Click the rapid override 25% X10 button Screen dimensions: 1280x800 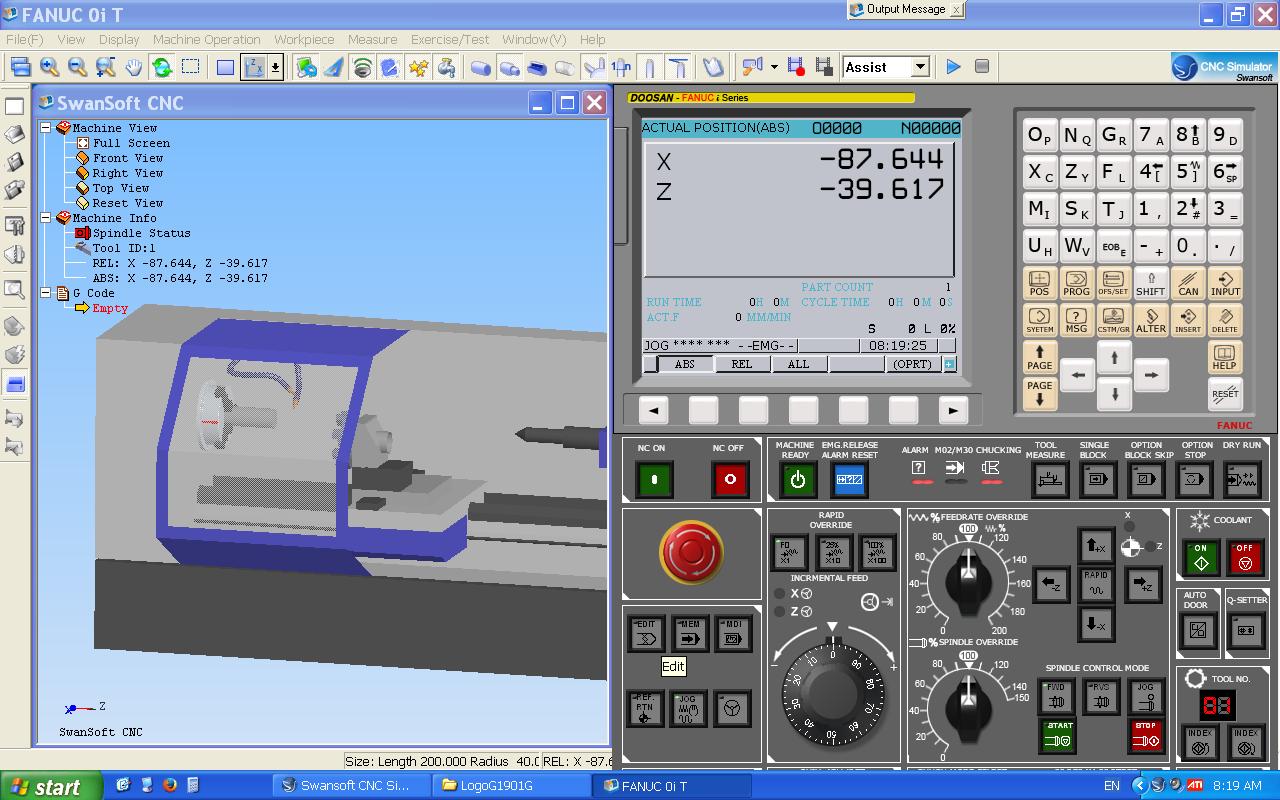pyautogui.click(x=834, y=553)
